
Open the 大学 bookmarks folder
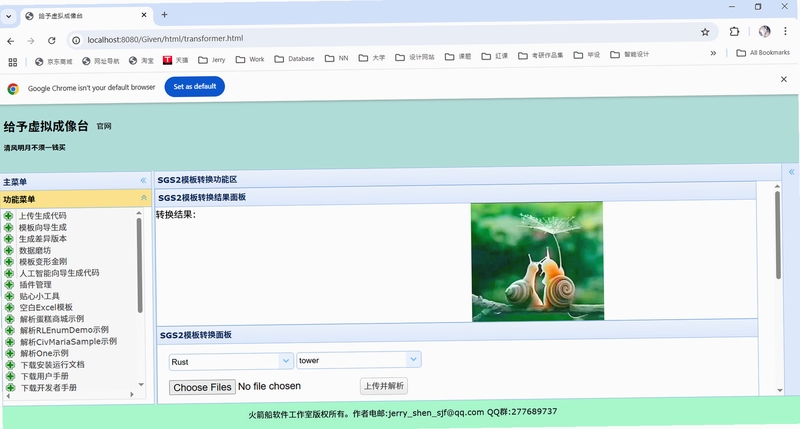371,58
